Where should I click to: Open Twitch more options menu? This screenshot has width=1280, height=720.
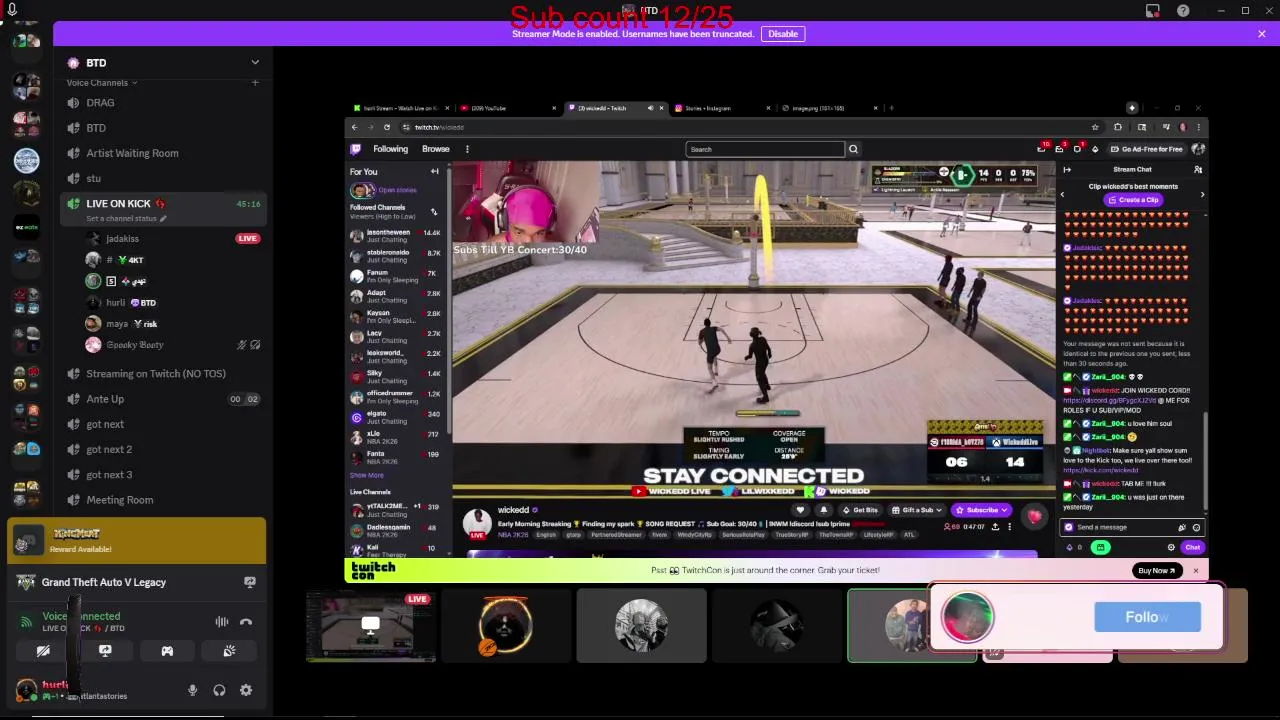[467, 149]
